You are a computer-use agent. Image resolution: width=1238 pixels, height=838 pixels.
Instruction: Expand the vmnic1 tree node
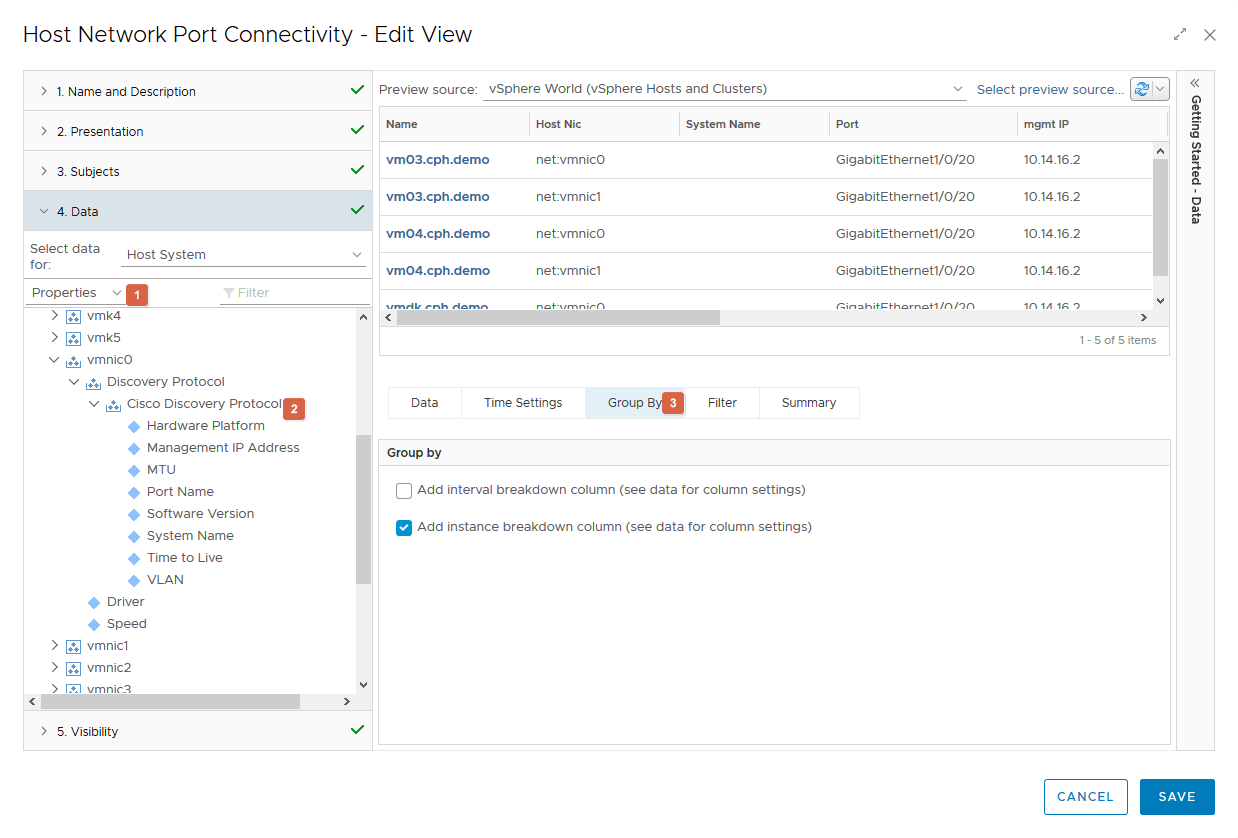point(55,646)
